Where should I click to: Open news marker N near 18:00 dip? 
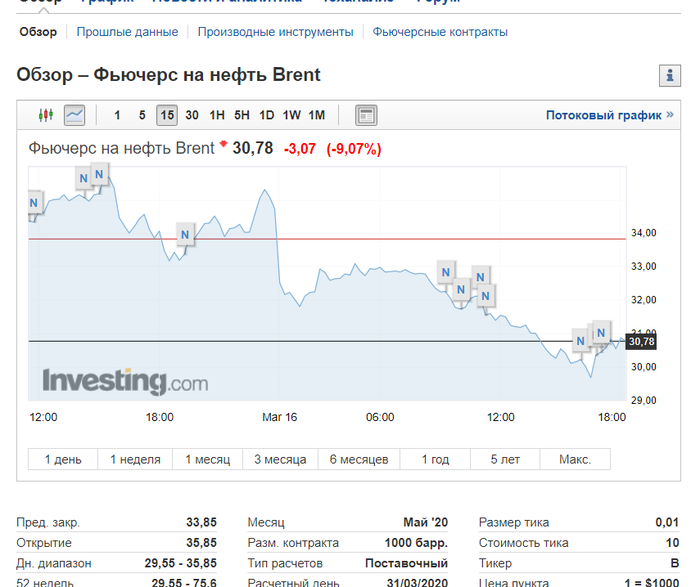[x=184, y=235]
